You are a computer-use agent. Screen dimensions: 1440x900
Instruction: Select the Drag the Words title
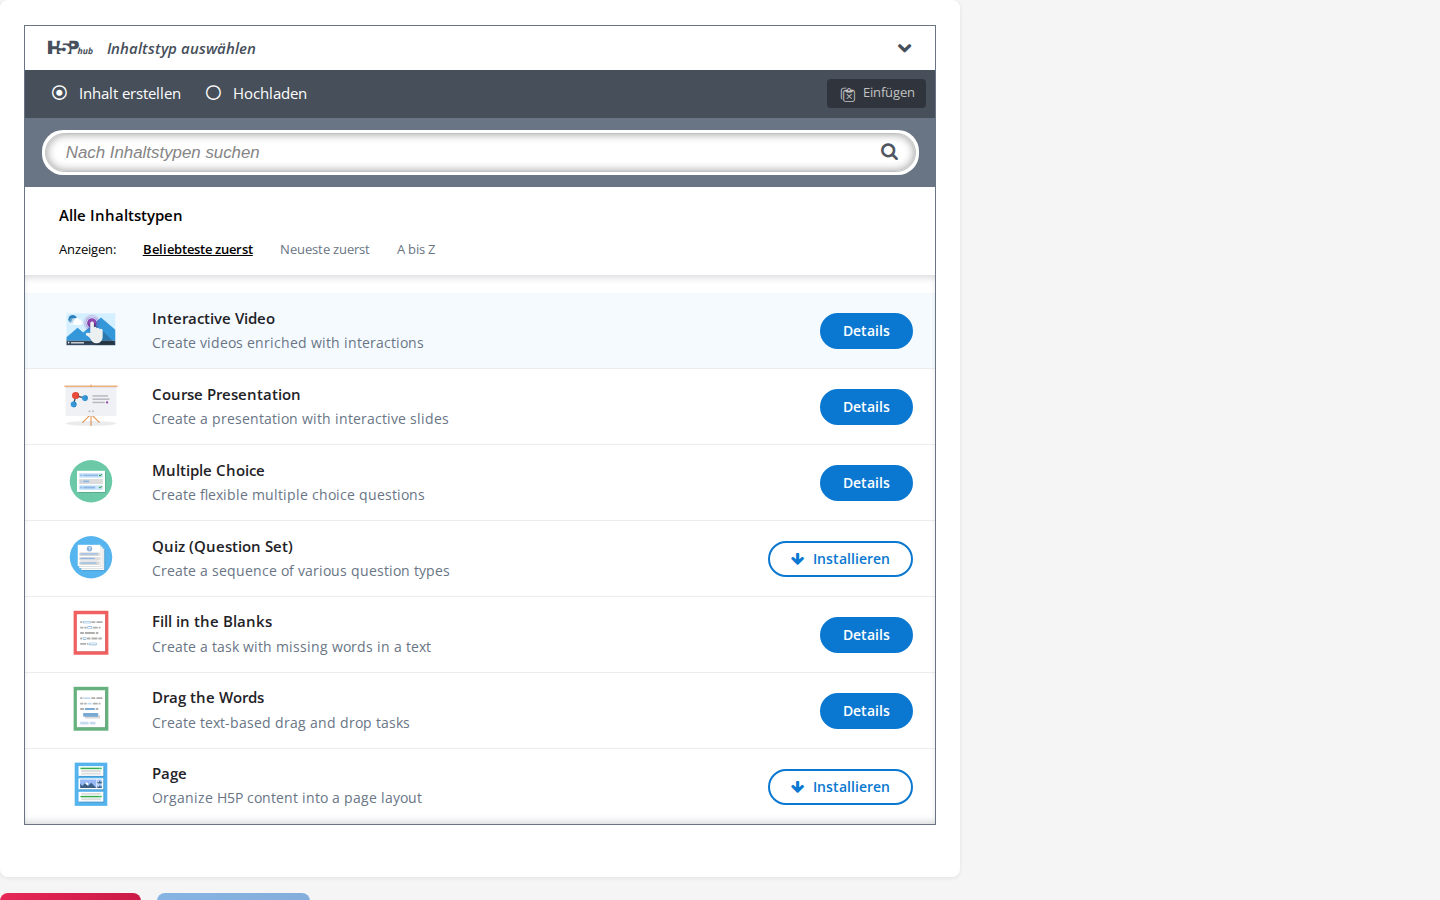(208, 698)
